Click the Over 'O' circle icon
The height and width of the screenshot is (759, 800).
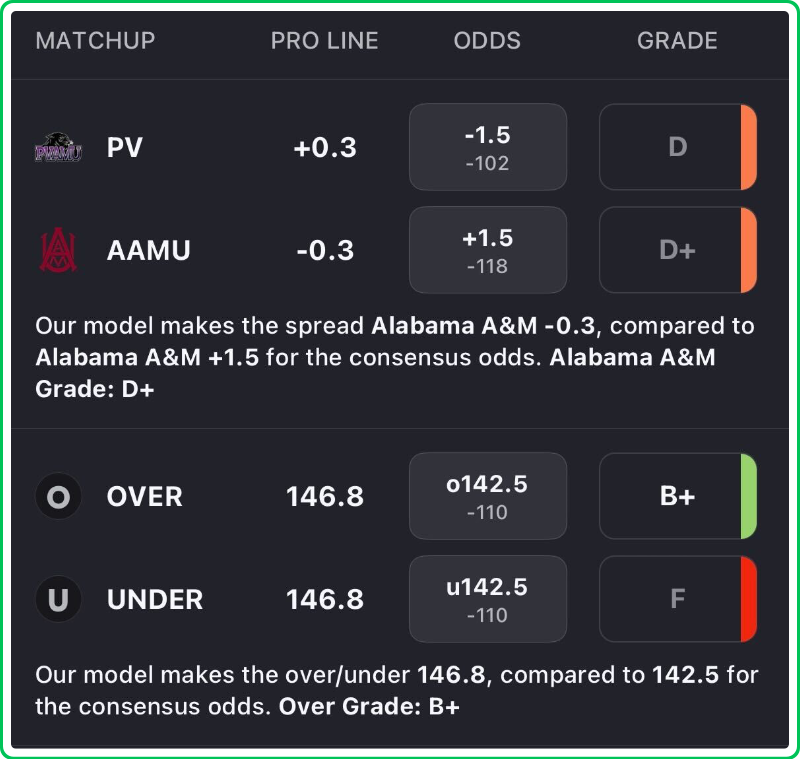pyautogui.click(x=58, y=497)
